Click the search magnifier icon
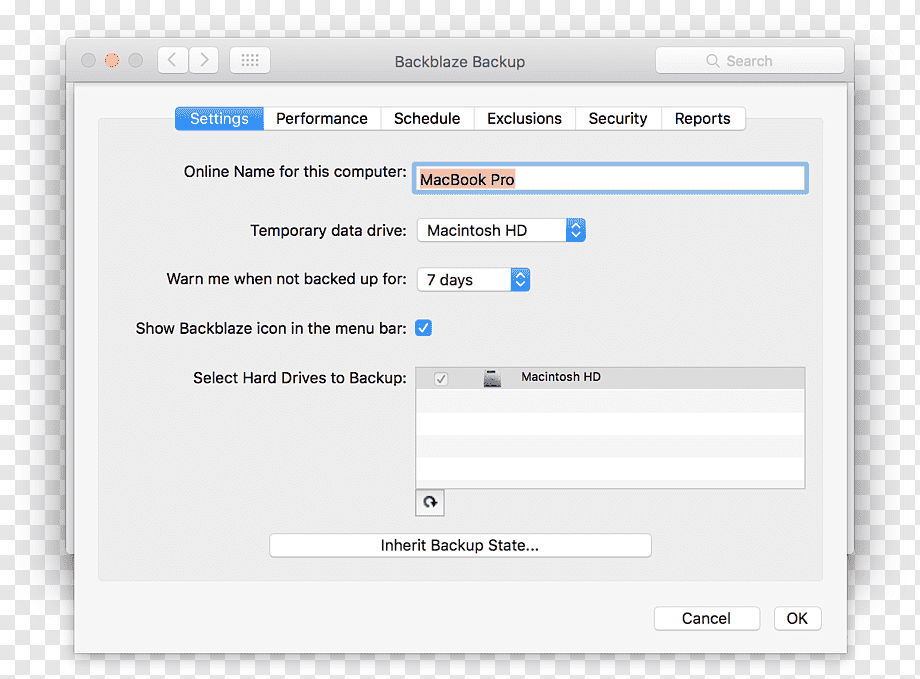This screenshot has width=920, height=679. pyautogui.click(x=712, y=60)
